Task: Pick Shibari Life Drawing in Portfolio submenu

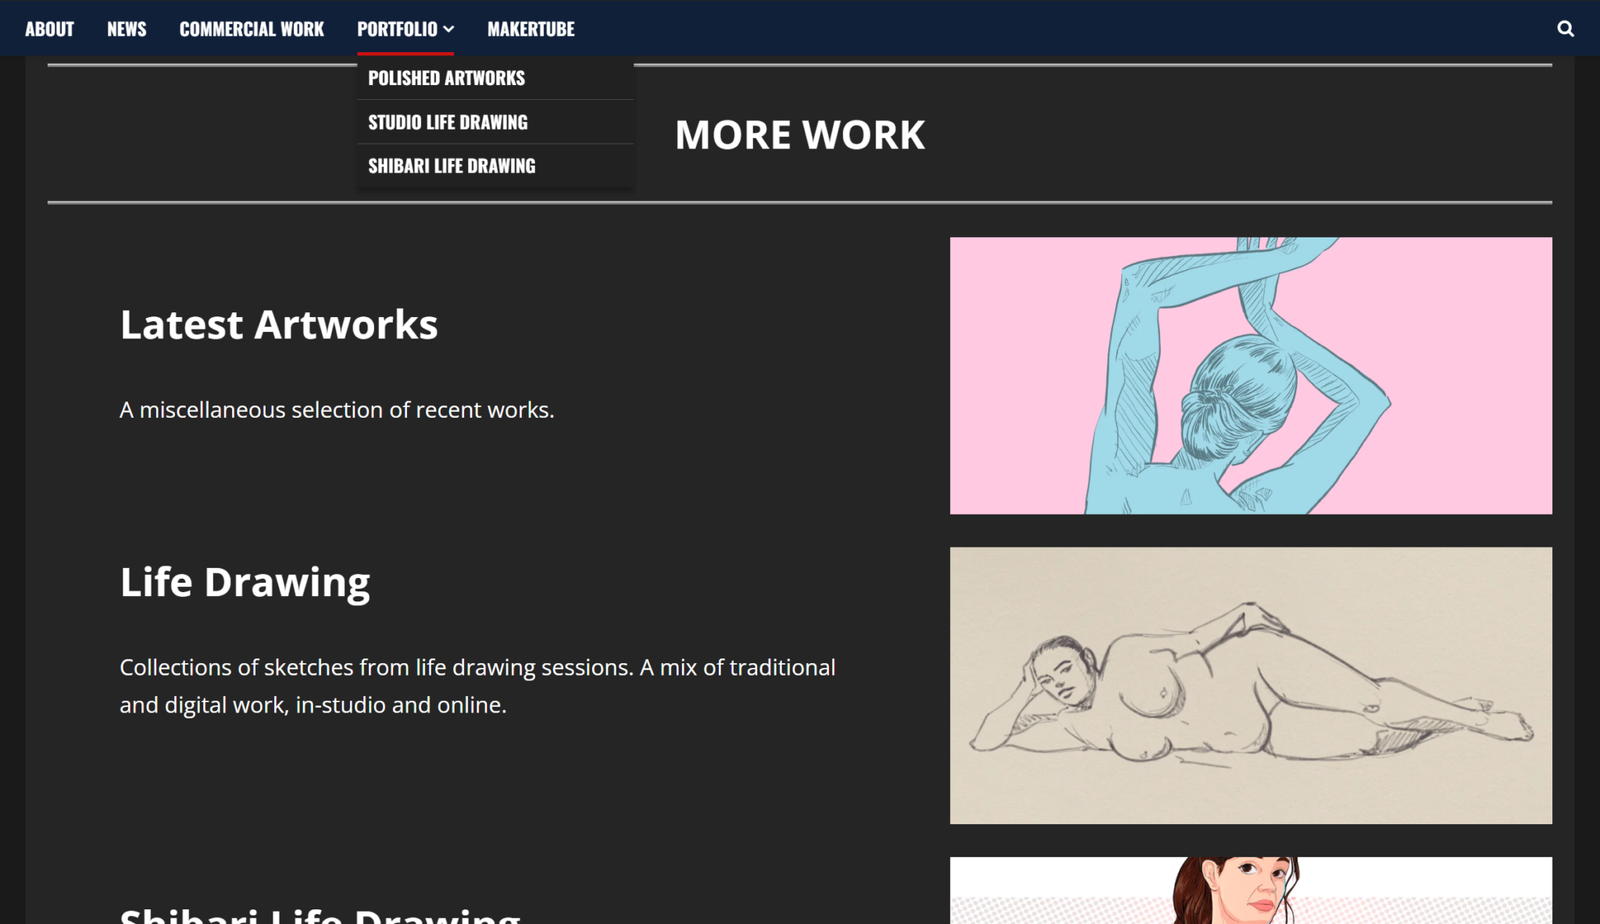Action: 451,166
